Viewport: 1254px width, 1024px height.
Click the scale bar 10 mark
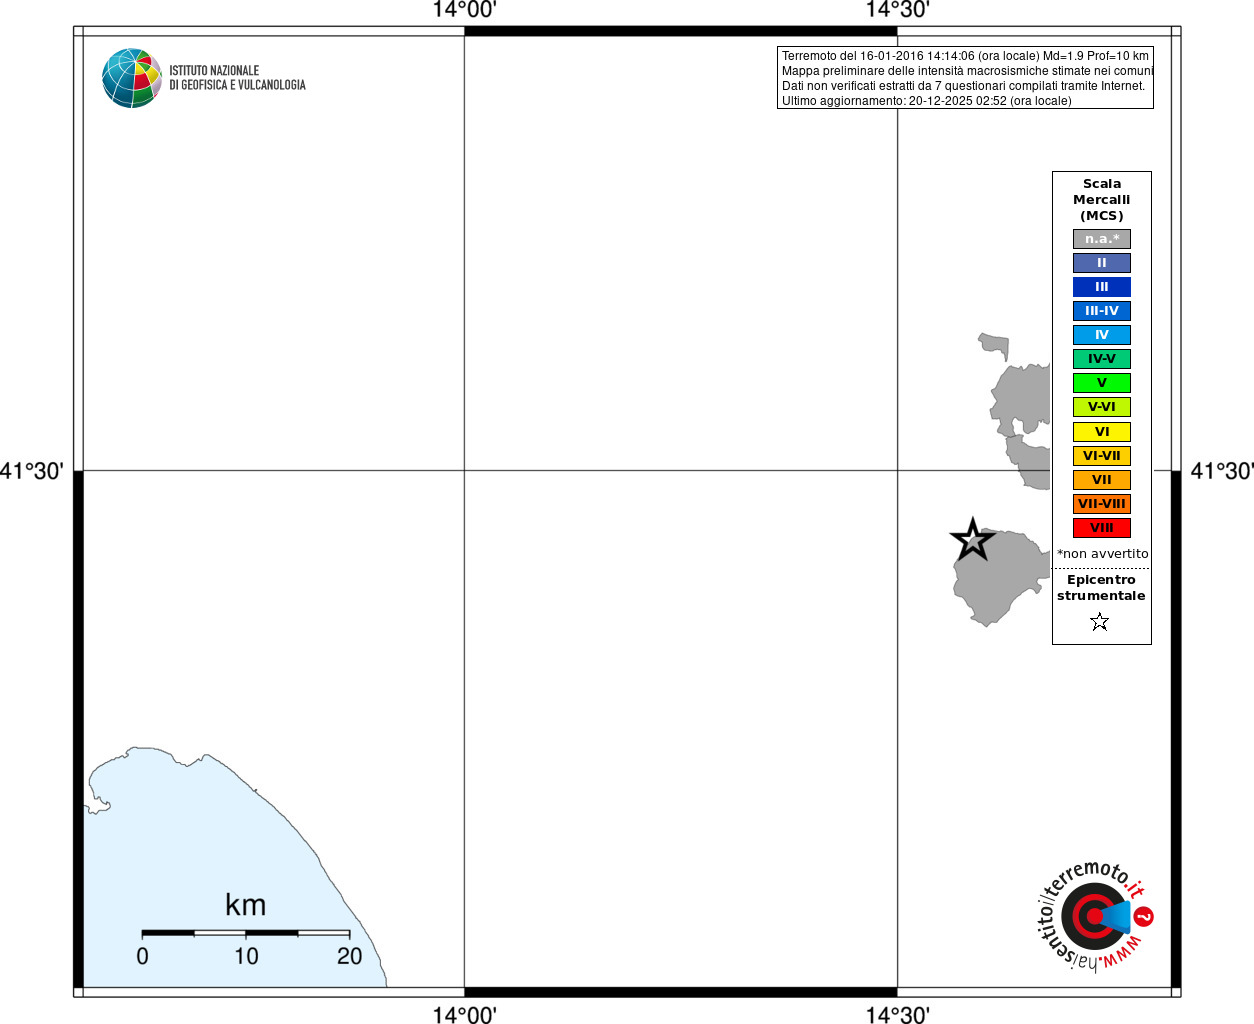(246, 956)
